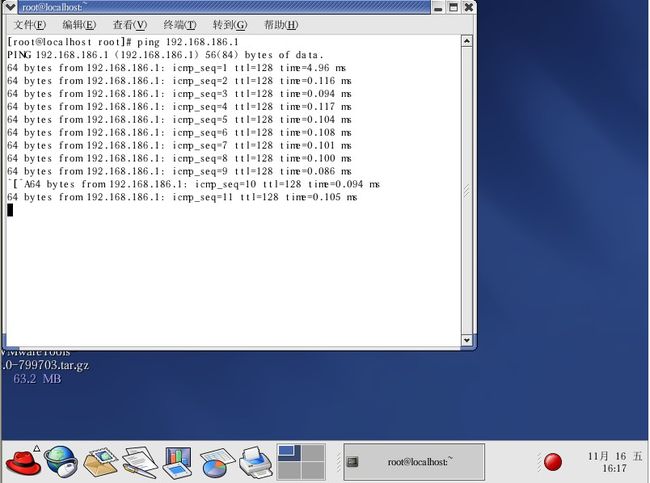Switch to fourth workspace in pager
Viewport: 650px width, 483px height.
click(x=313, y=471)
